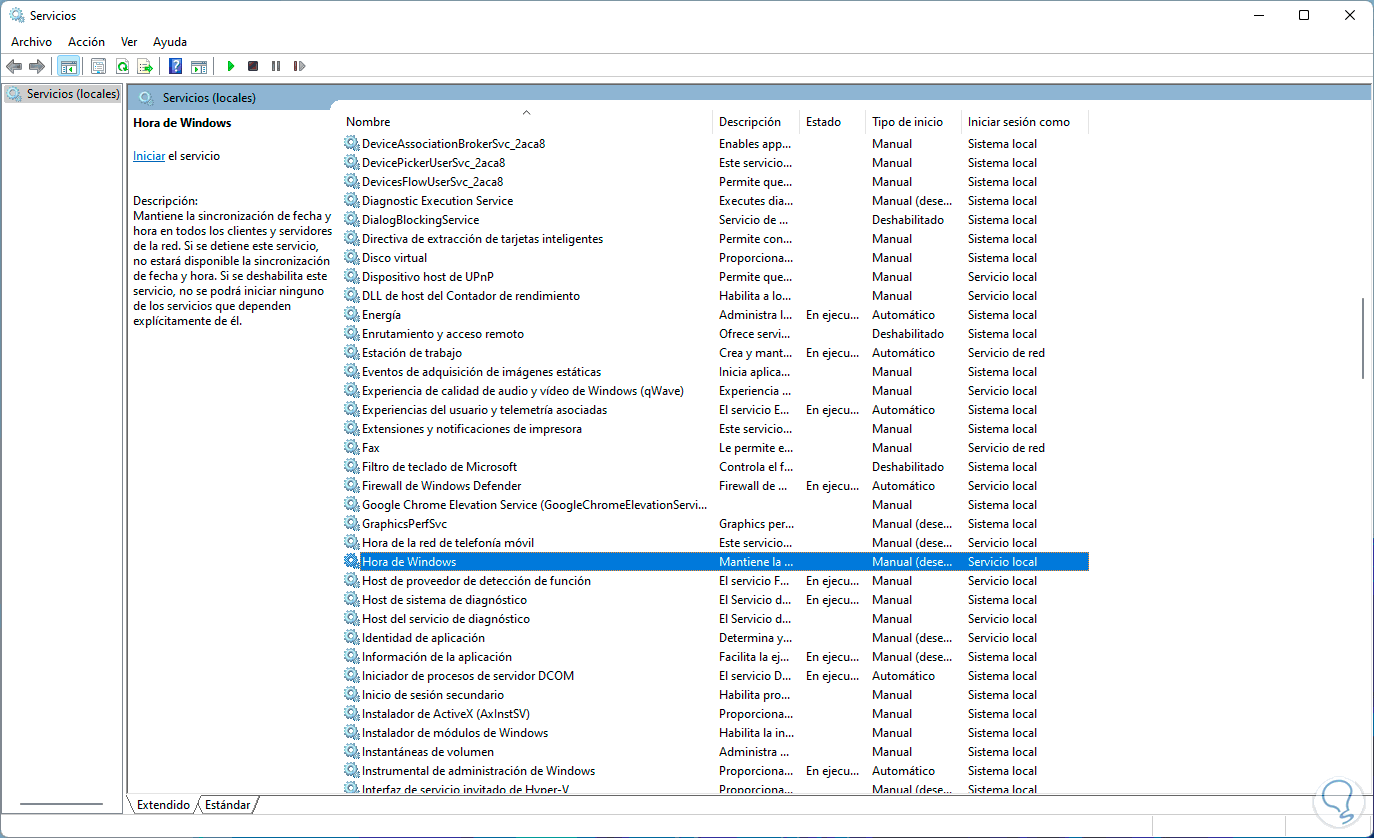Select Iniciador de procesos de servidor DCOM
The height and width of the screenshot is (838, 1374).
point(715,676)
